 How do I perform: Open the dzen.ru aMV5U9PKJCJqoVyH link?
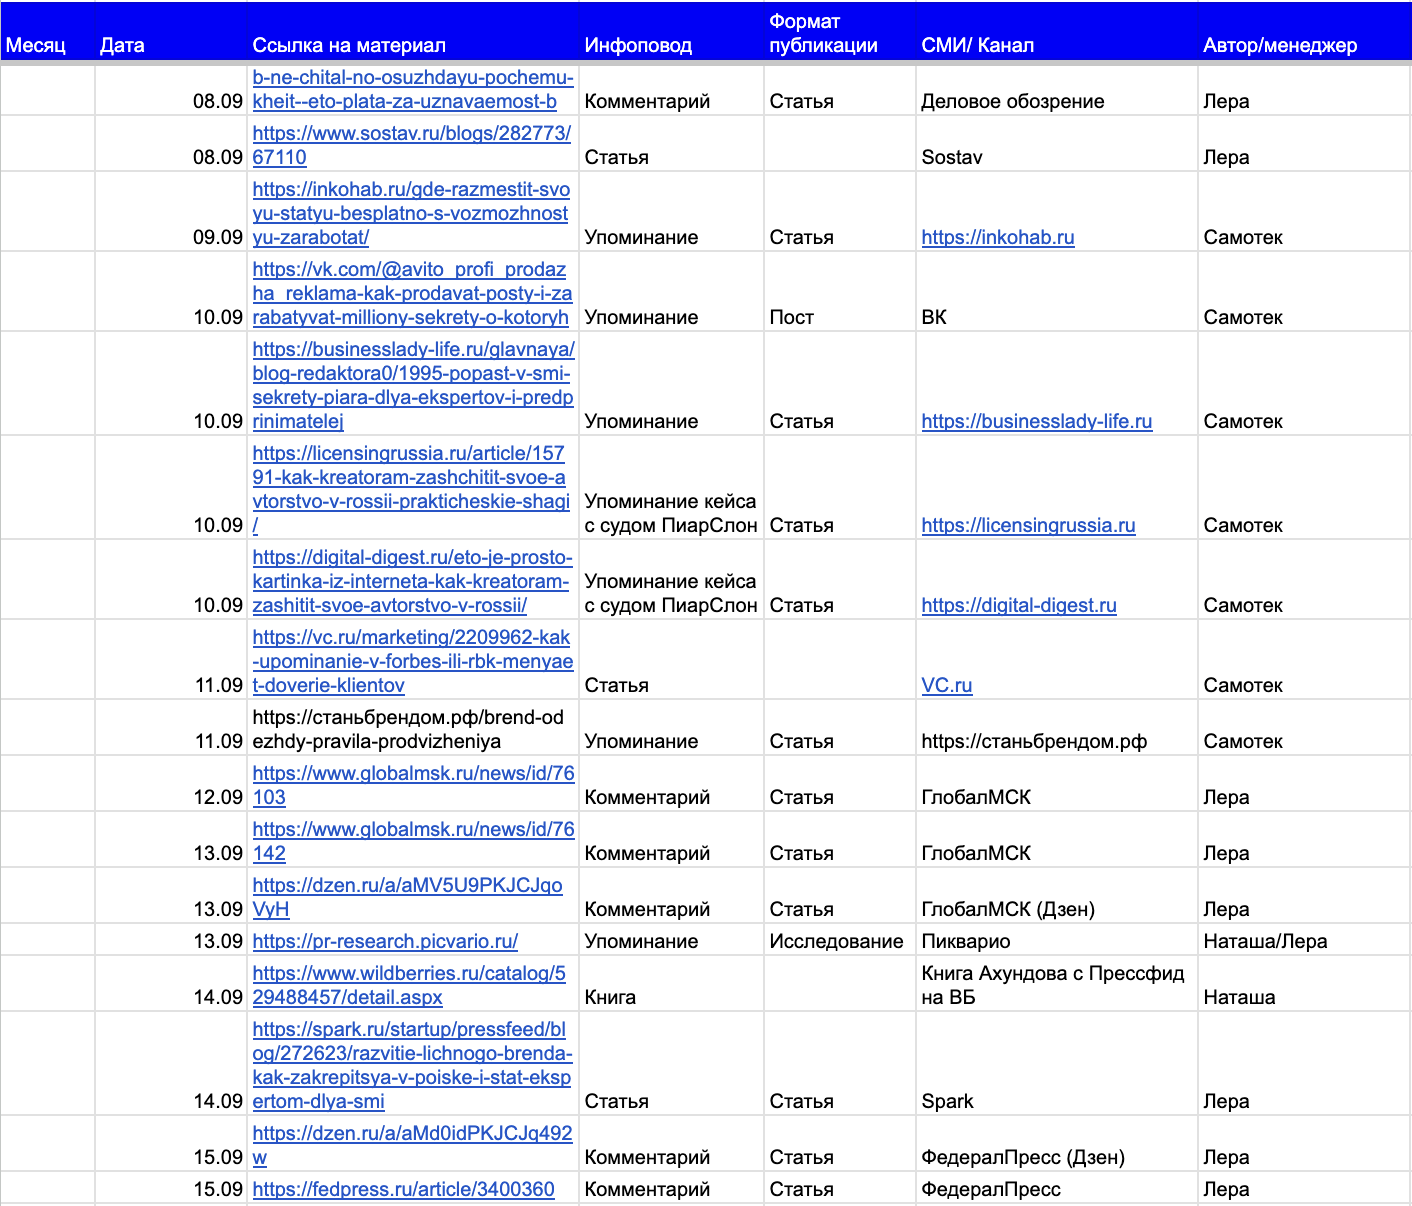tap(407, 897)
